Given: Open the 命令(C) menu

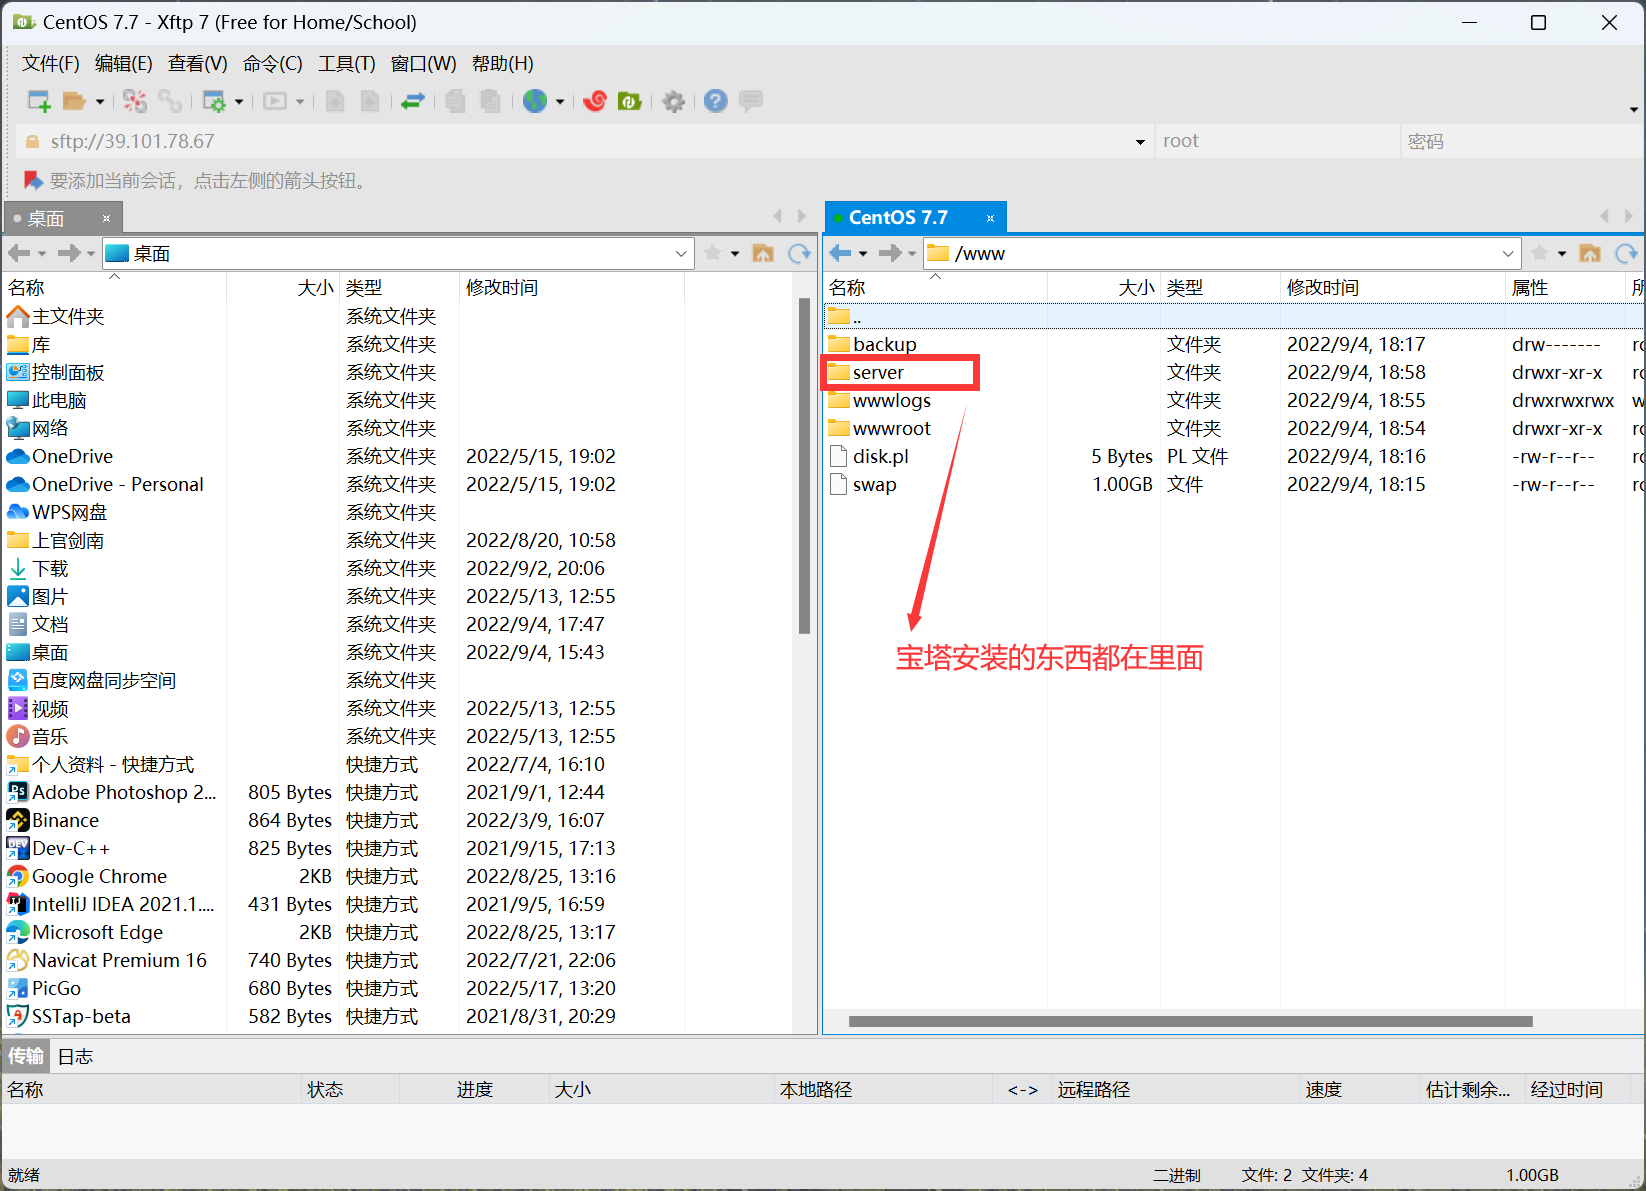Looking at the screenshot, I should click(273, 64).
